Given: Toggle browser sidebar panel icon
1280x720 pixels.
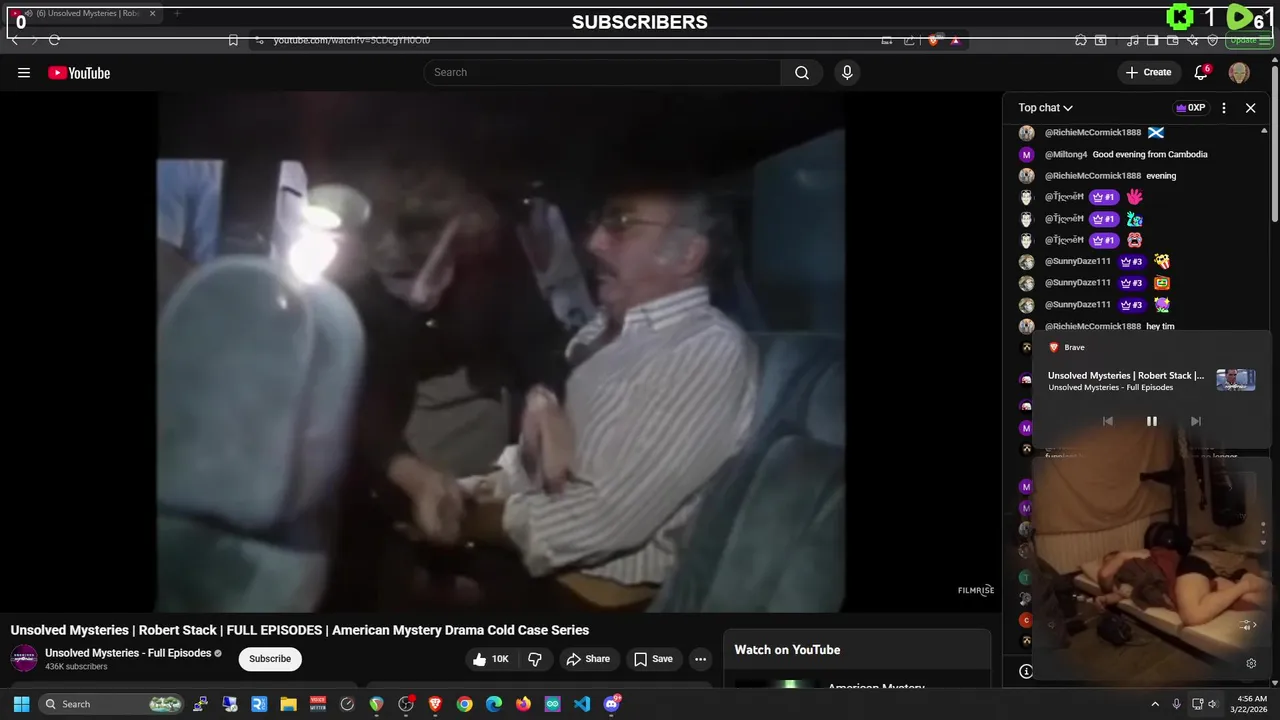Looking at the screenshot, I should coord(1152,40).
